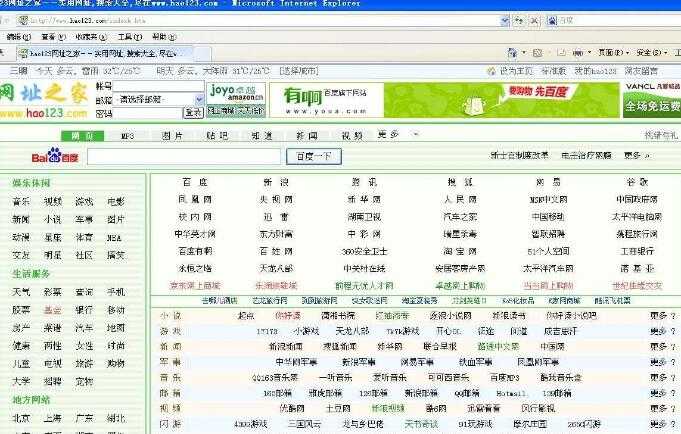Viewport: 681px width, 434px height.
Task: Select the 视频 search tab
Action: 352,136
